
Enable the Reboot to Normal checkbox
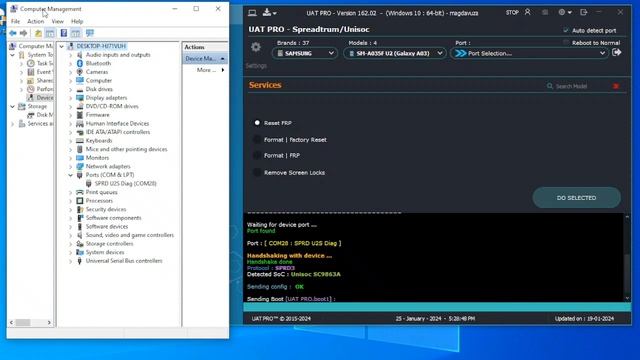coord(566,42)
